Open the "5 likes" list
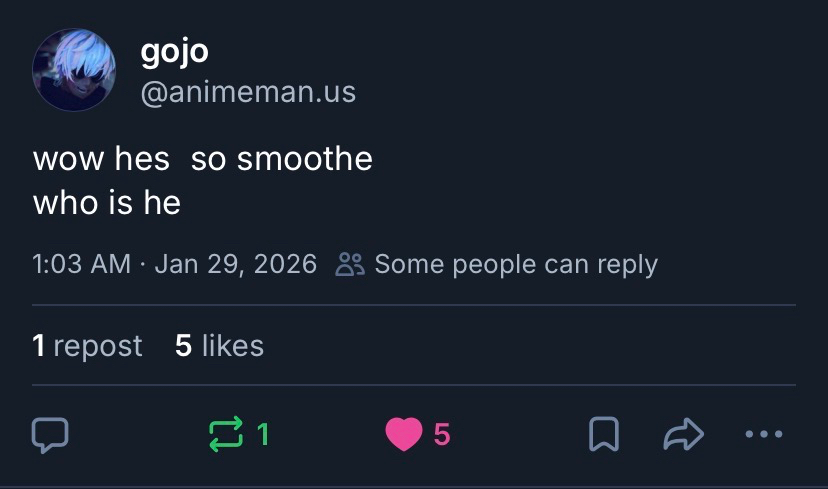The height and width of the screenshot is (489, 828). [x=219, y=346]
